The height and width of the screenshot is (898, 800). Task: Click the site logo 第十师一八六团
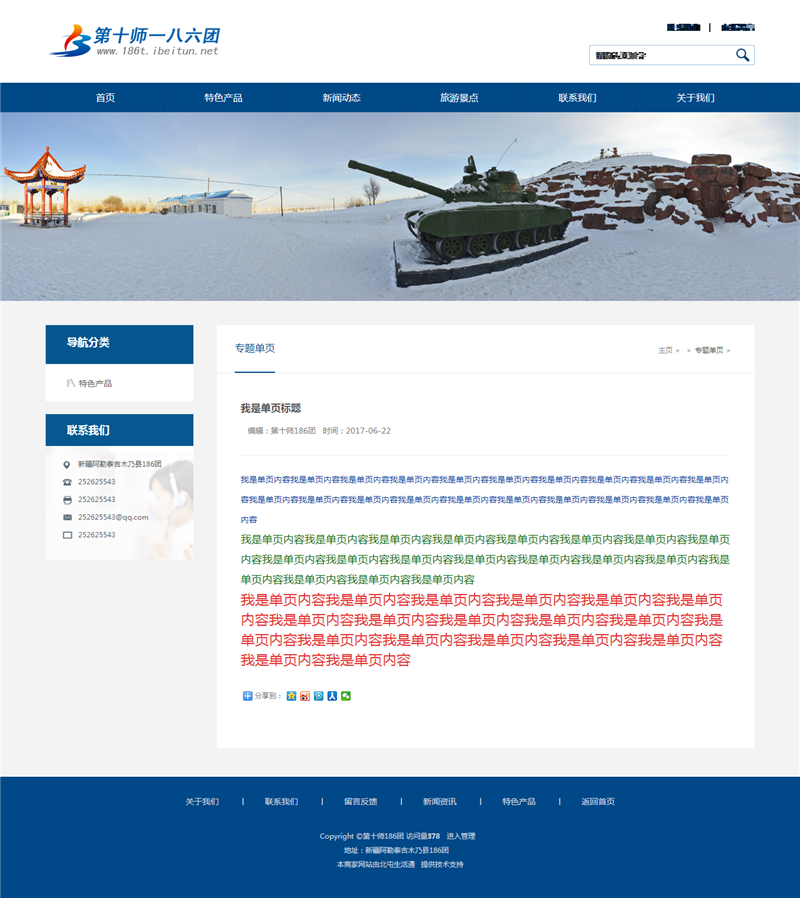point(134,40)
